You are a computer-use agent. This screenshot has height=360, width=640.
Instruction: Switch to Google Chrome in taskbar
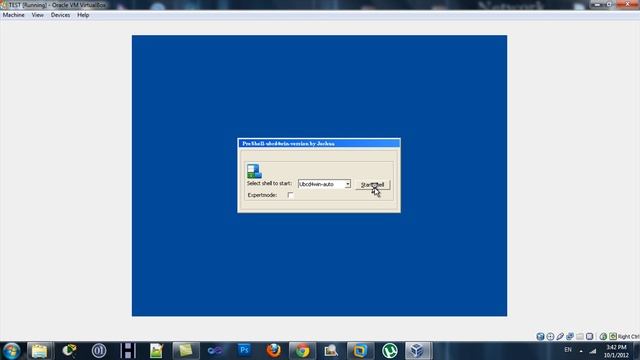point(302,351)
